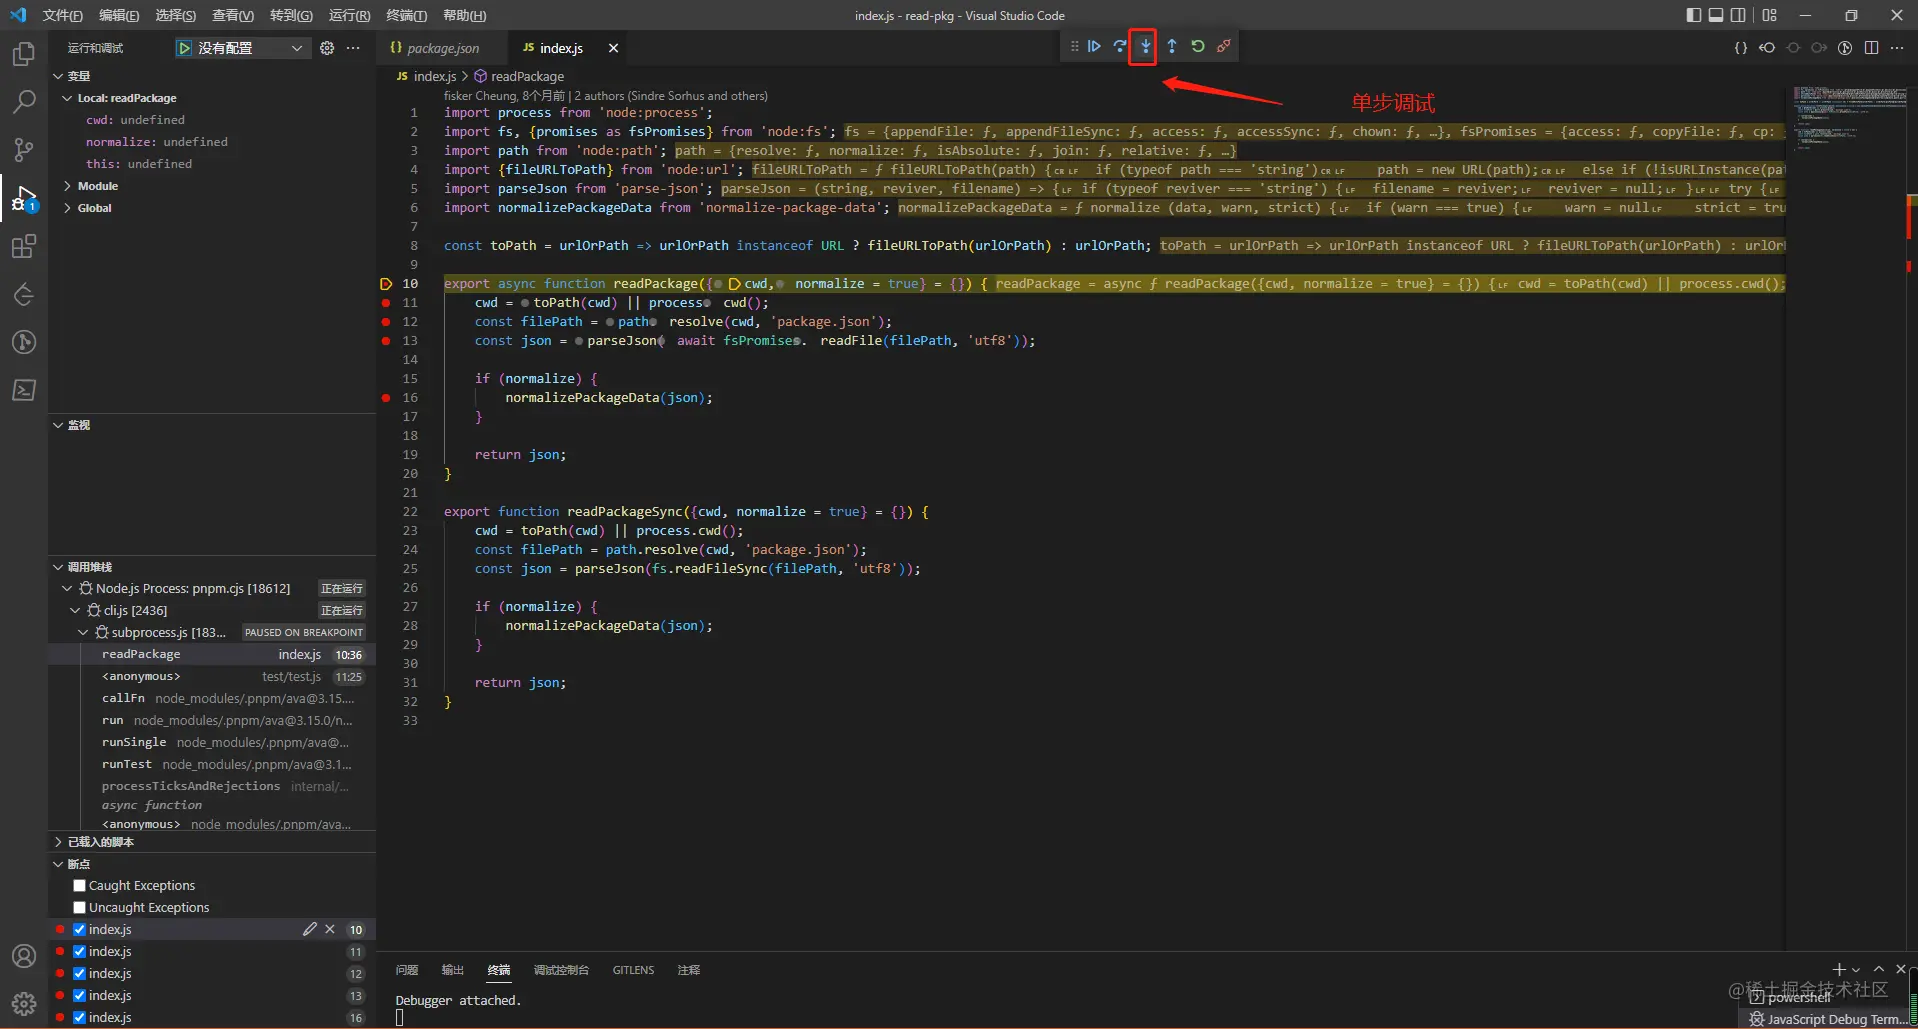This screenshot has height=1029, width=1918.
Task: Click the Step Into debug button
Action: 1145,47
